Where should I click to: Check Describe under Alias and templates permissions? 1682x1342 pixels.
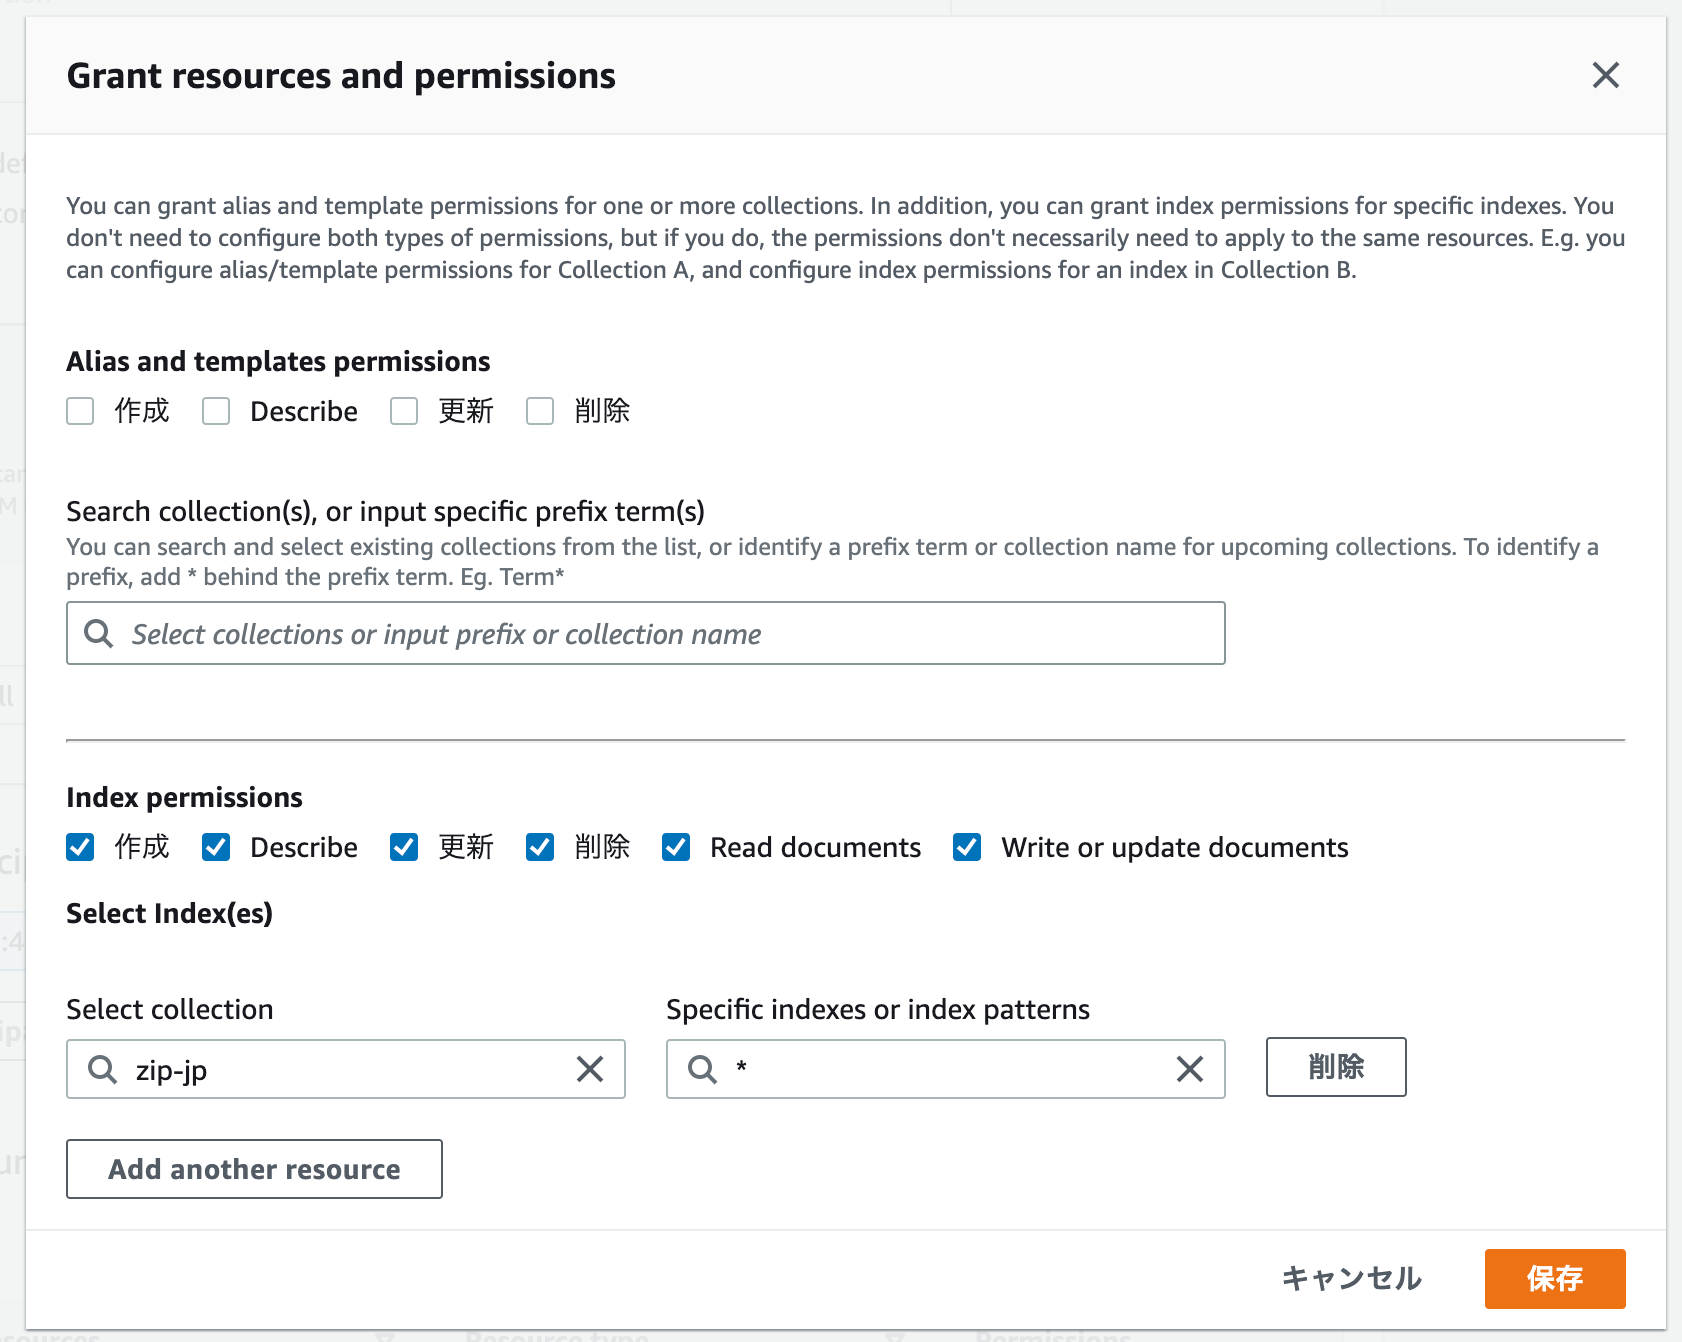point(216,410)
